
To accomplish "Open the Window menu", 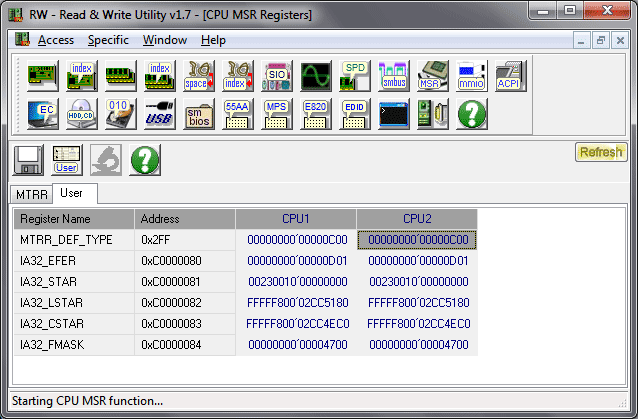I will (165, 40).
